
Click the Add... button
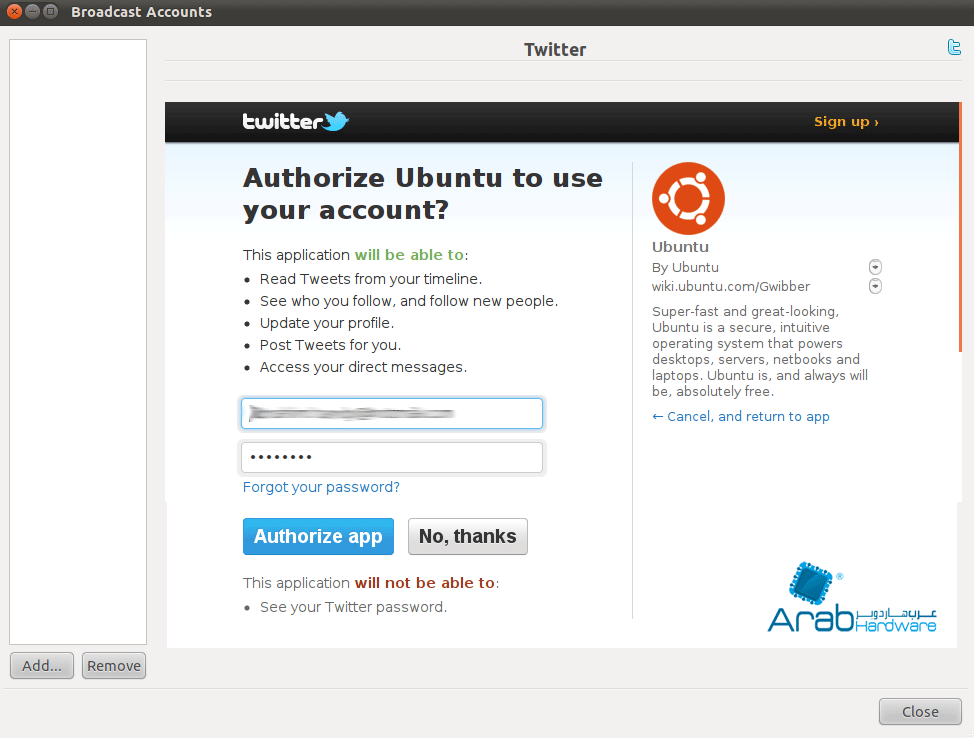pyautogui.click(x=42, y=666)
